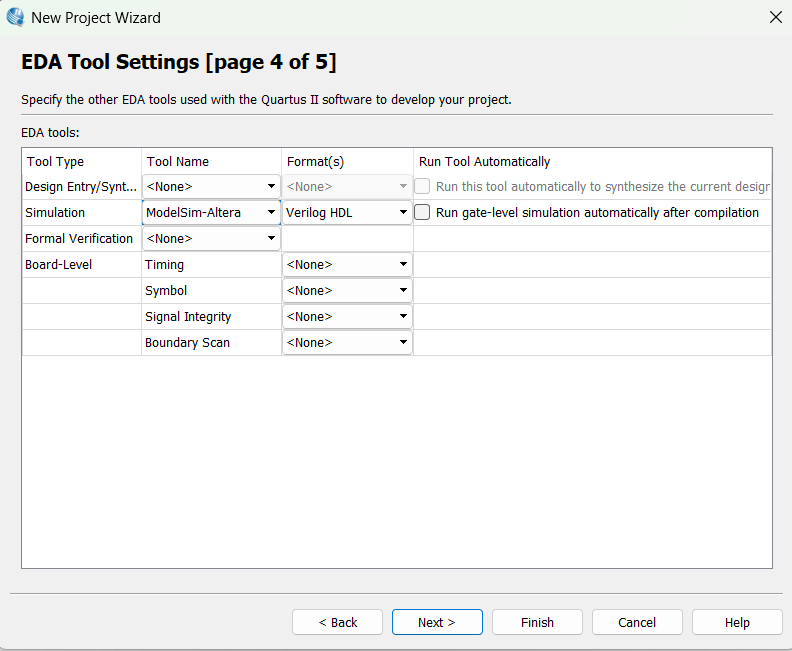Open Formal Verification tool name dropdown
This screenshot has width=792, height=651.
click(x=211, y=238)
